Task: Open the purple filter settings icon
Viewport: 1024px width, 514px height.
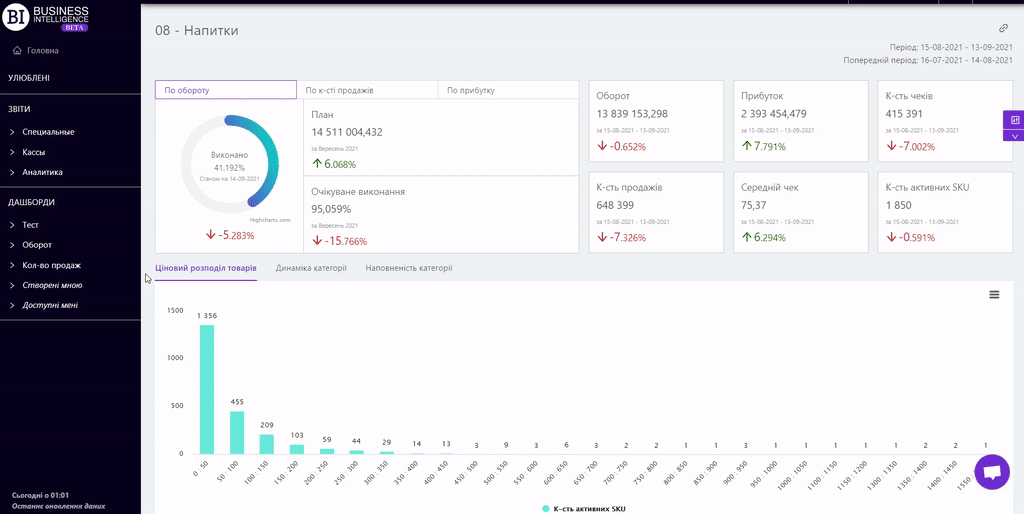Action: (1014, 120)
